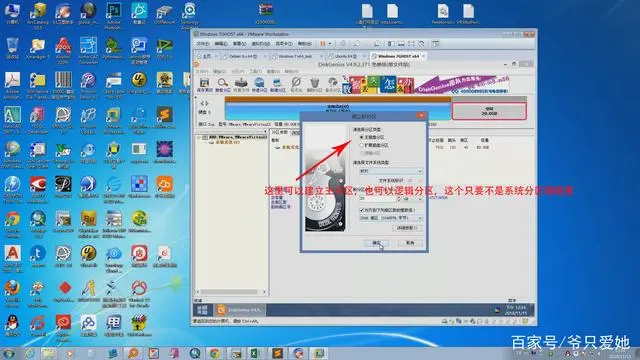This screenshot has height=360, width=640.
Task: Select the Adobe Acrobat desktop icon
Action: [x=13, y=85]
